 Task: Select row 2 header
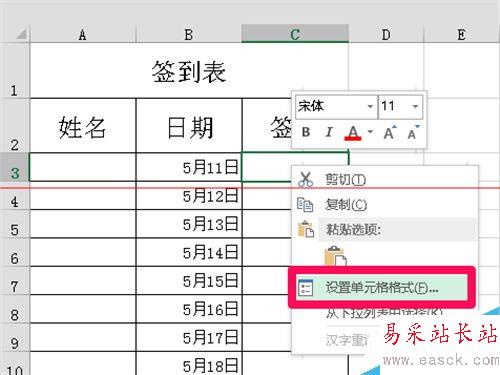point(15,126)
